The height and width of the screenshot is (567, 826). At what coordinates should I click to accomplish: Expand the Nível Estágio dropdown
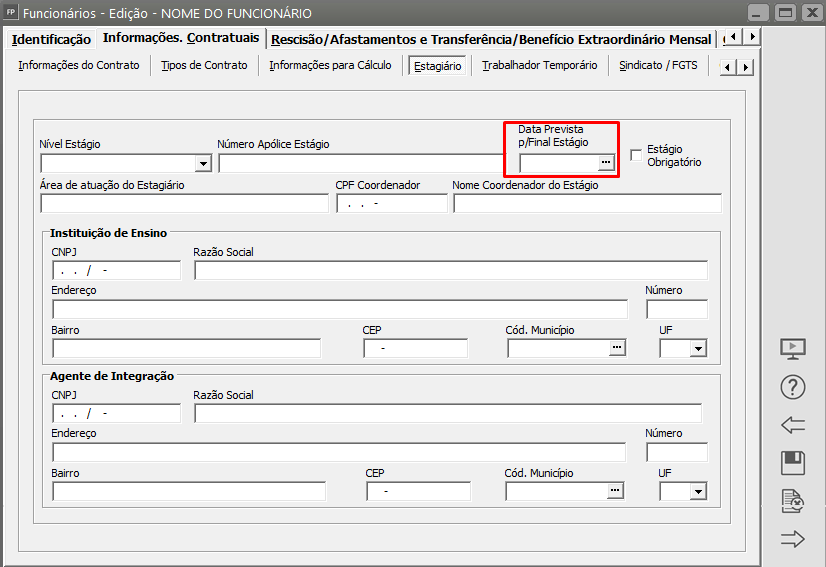coord(203,164)
